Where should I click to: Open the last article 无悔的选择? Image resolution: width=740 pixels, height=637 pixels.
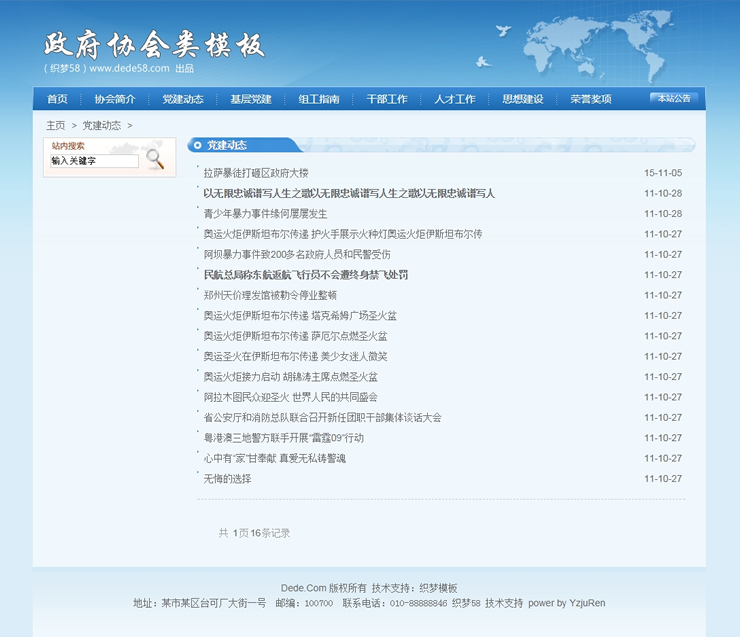coord(227,479)
